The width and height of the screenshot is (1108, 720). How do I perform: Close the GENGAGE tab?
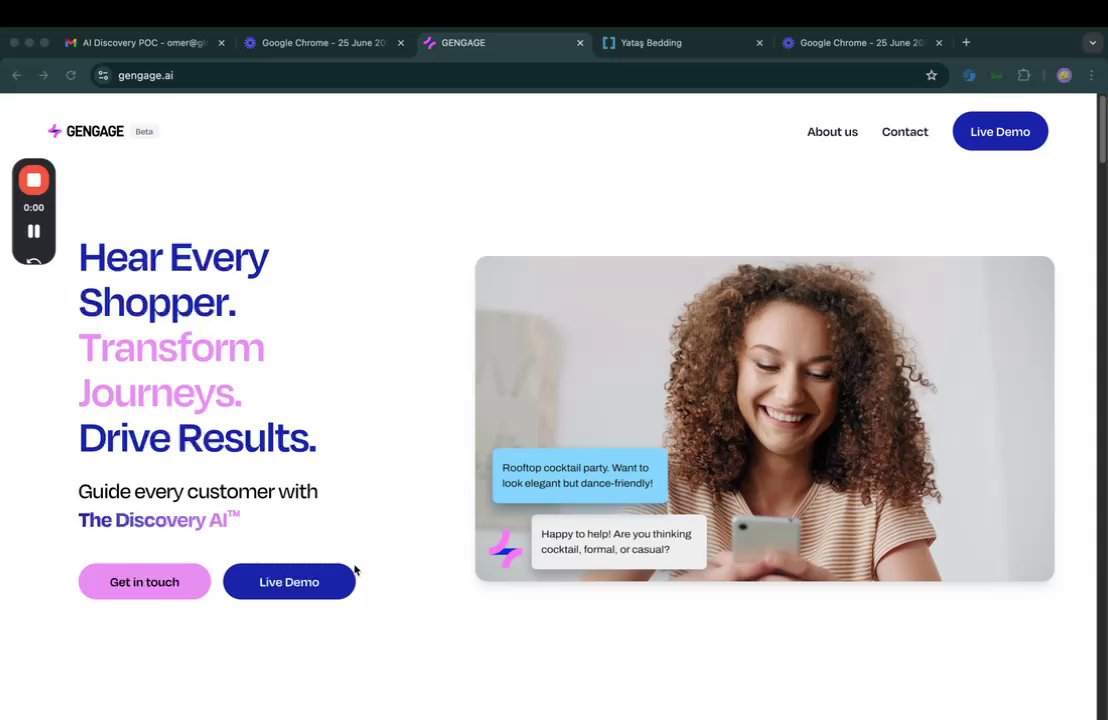[x=580, y=42]
